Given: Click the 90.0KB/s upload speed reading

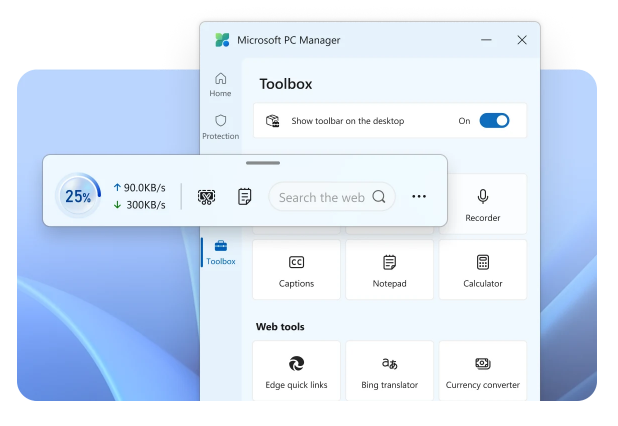Looking at the screenshot, I should [x=140, y=188].
